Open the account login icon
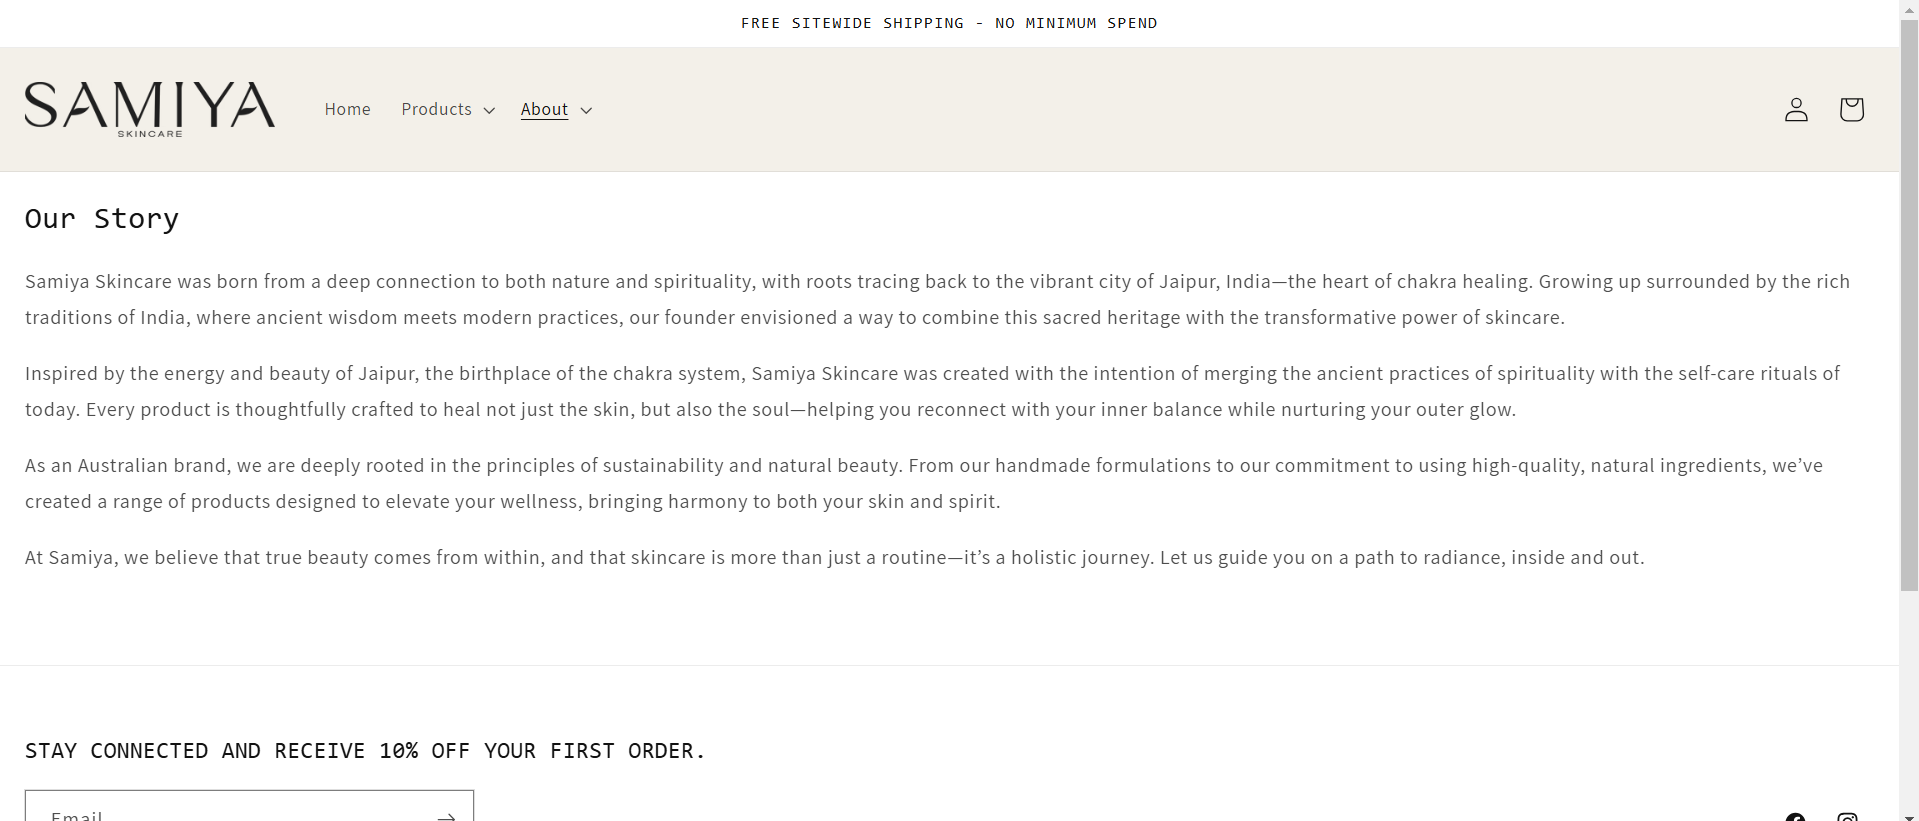The width and height of the screenshot is (1919, 821). (x=1796, y=109)
